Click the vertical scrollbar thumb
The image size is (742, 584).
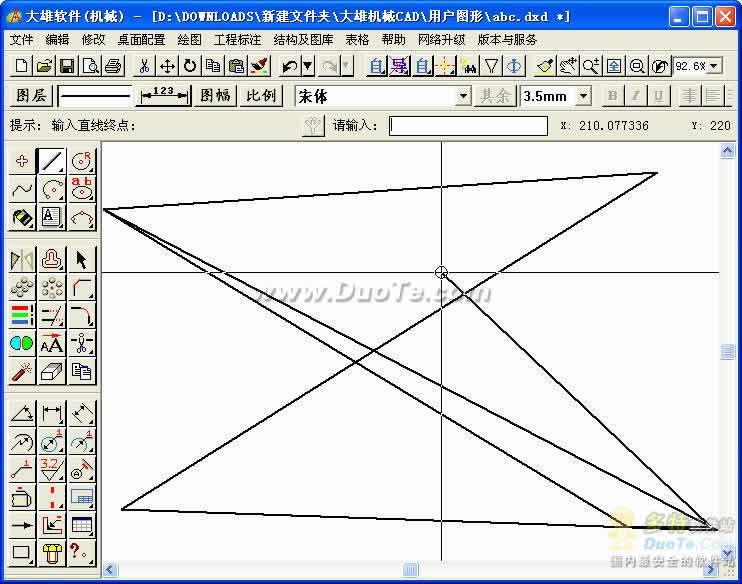(x=727, y=352)
